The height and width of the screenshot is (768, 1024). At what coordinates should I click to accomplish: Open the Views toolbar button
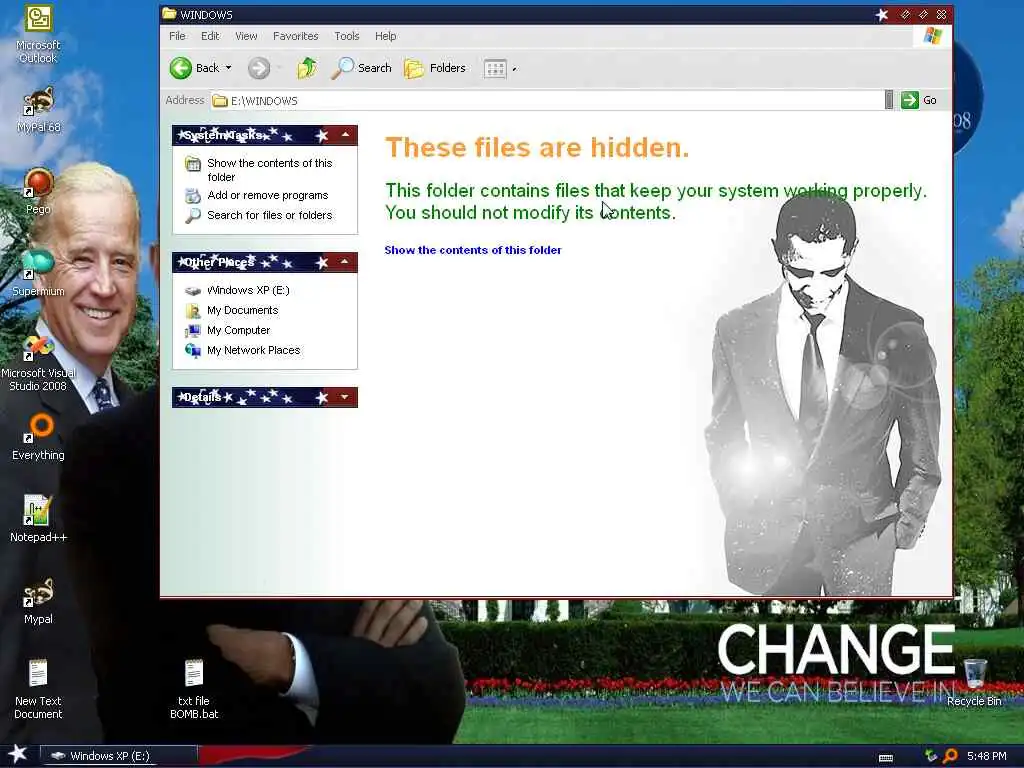point(495,68)
